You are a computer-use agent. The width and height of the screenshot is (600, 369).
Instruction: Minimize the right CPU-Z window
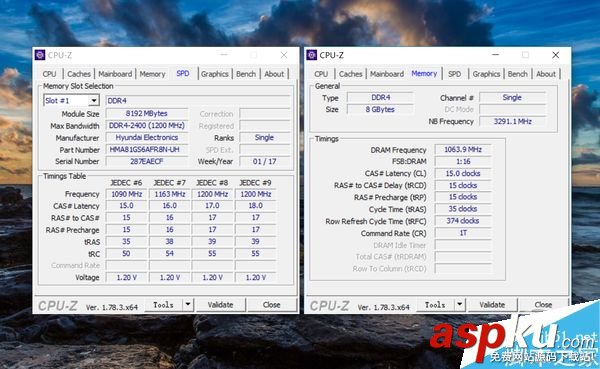pos(496,55)
